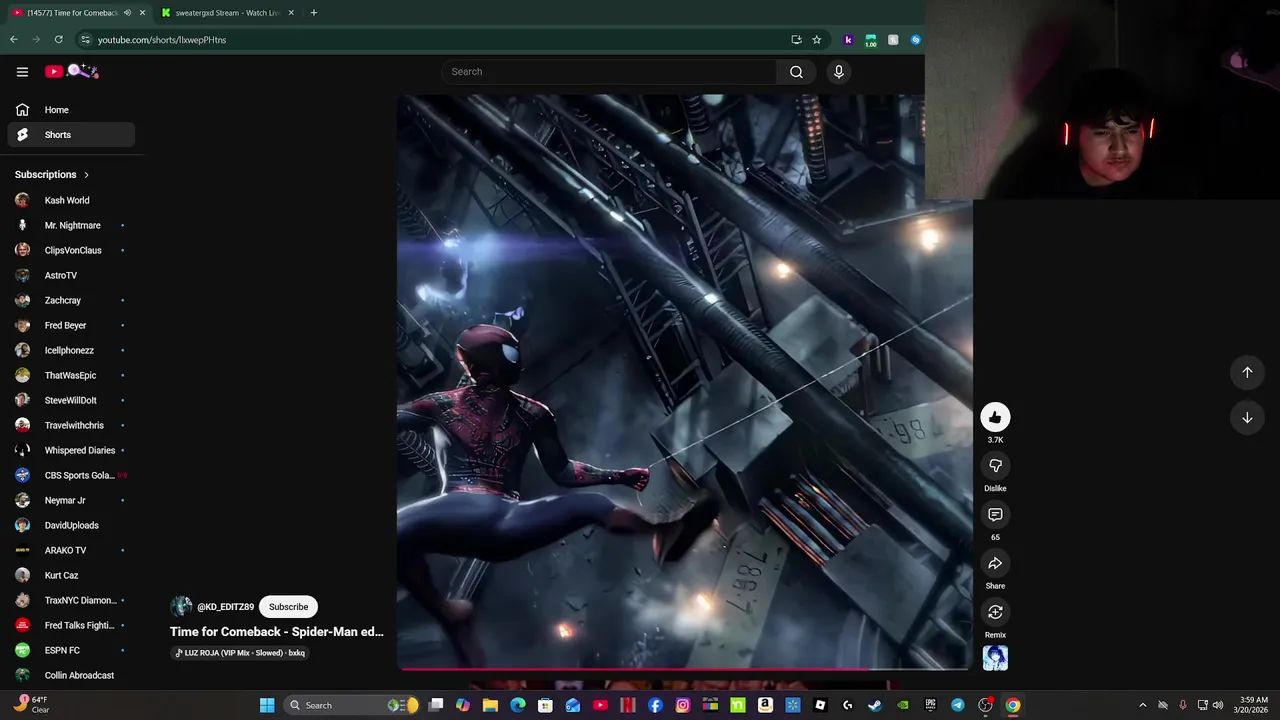Open @KD_EDITZ89 channel avatar
This screenshot has height=720, width=1280.
[181, 607]
